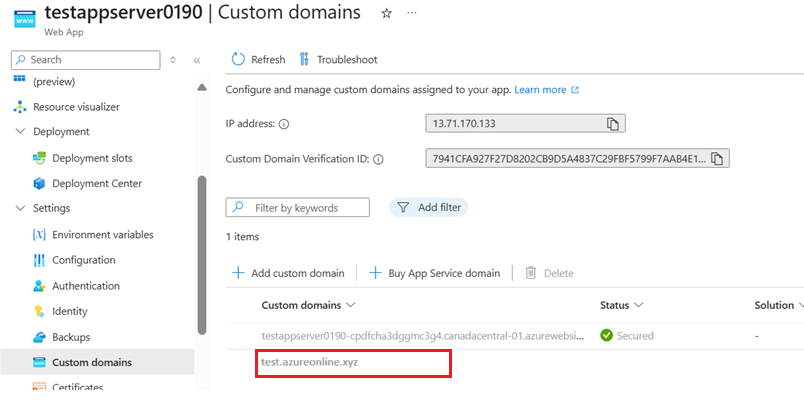Viewport: 804px width, 404px height.
Task: Click the IP address field 13.71.170.133
Action: pos(526,124)
